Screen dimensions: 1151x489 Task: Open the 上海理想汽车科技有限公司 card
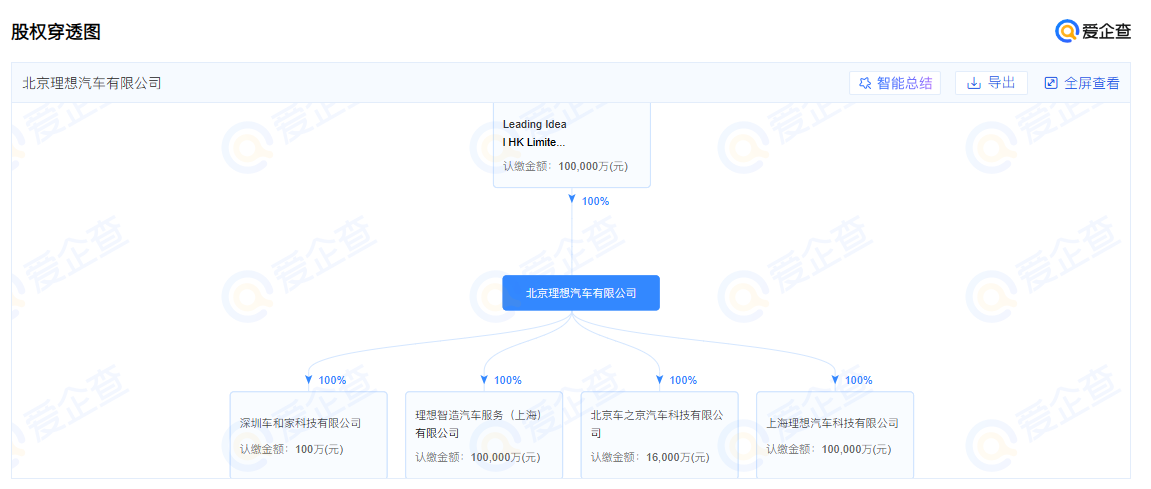pos(835,435)
